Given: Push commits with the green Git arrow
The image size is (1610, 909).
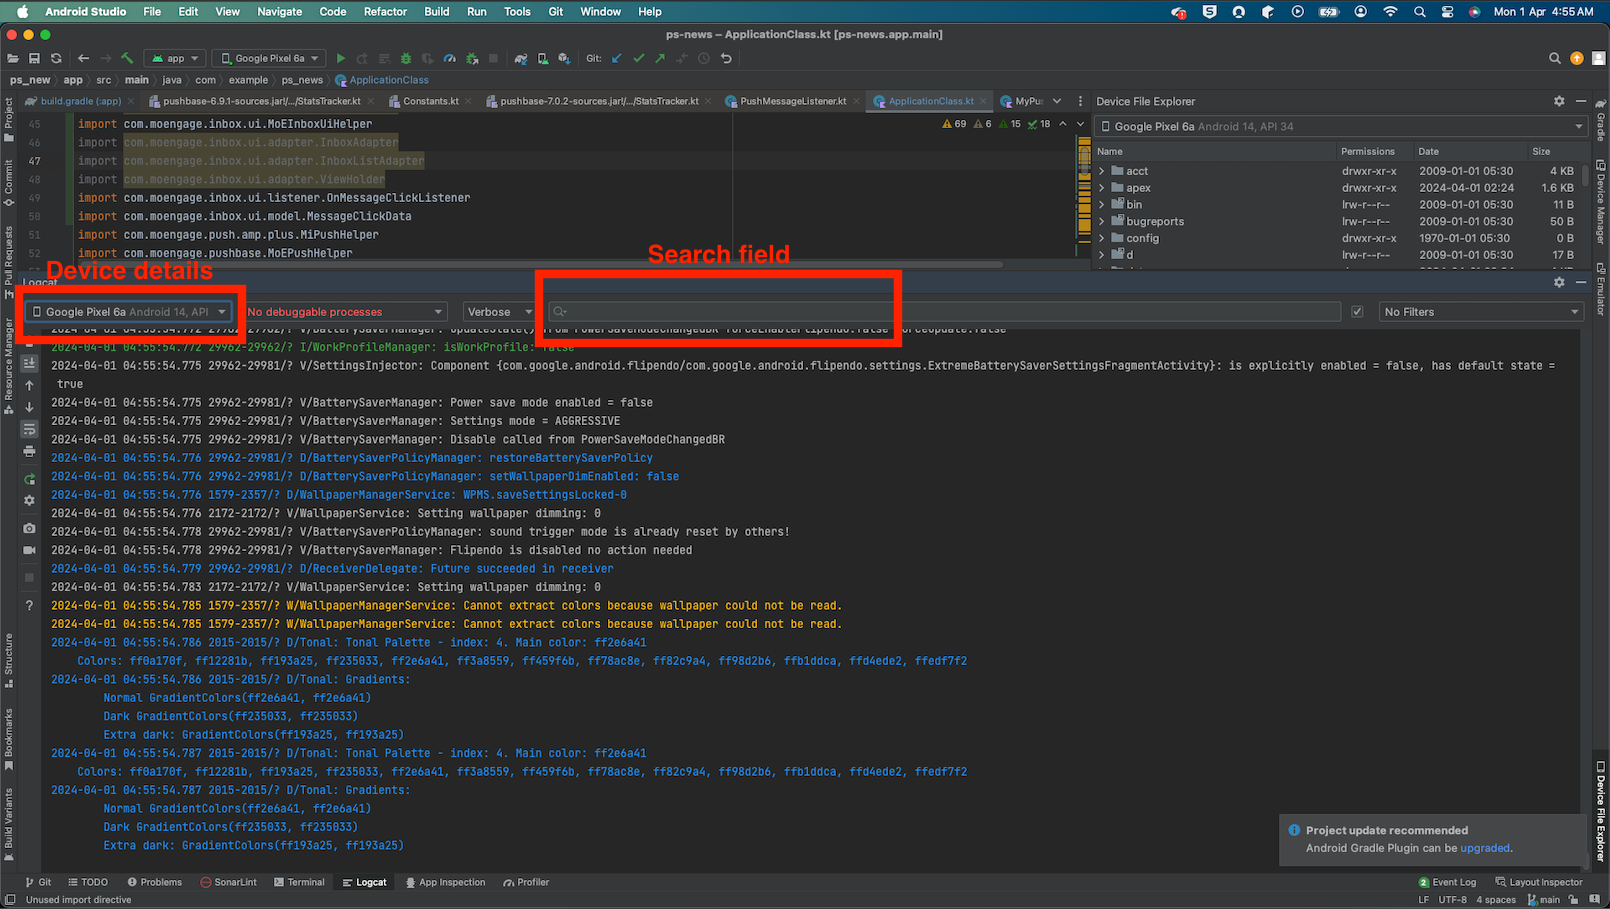Looking at the screenshot, I should [x=660, y=58].
